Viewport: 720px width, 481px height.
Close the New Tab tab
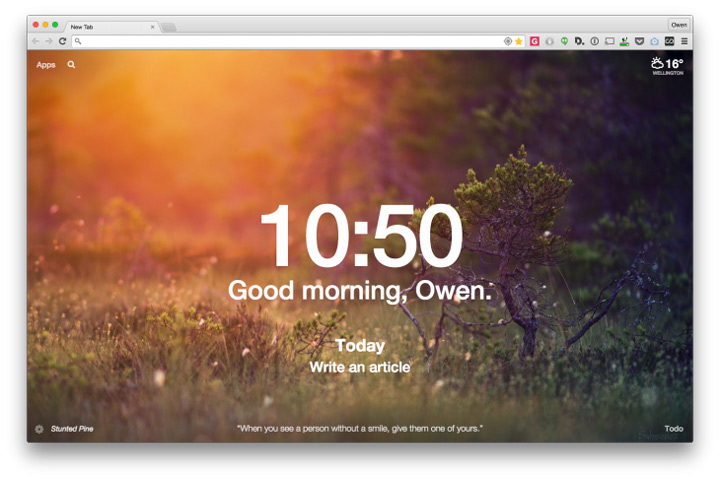(152, 27)
